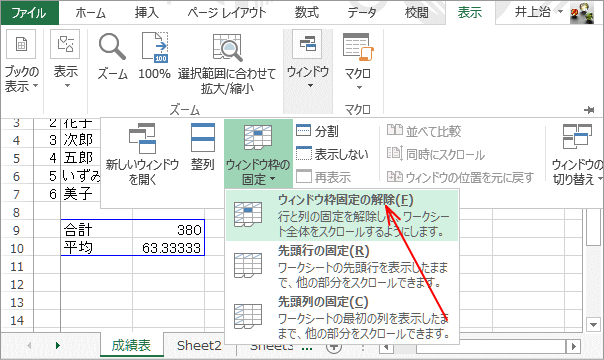
Task: Click horizontal scrollbar right arrow
Action: click(574, 347)
